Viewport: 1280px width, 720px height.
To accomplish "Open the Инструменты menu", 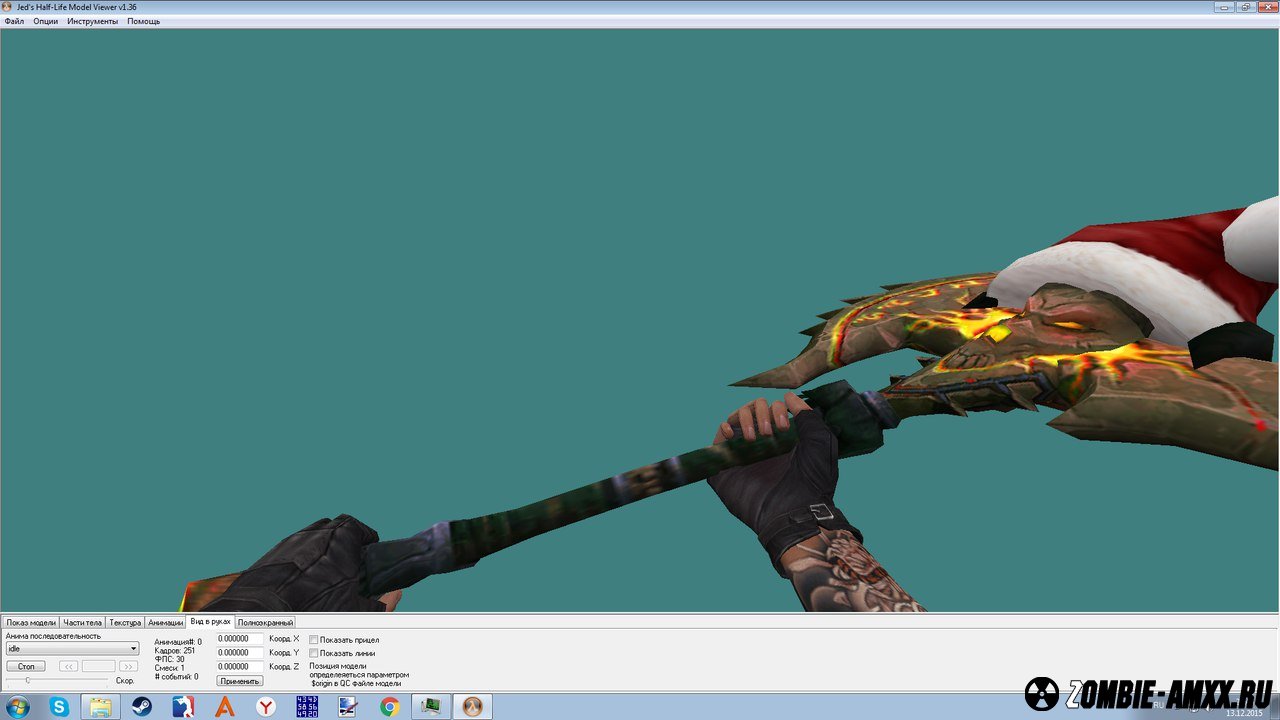I will [92, 21].
